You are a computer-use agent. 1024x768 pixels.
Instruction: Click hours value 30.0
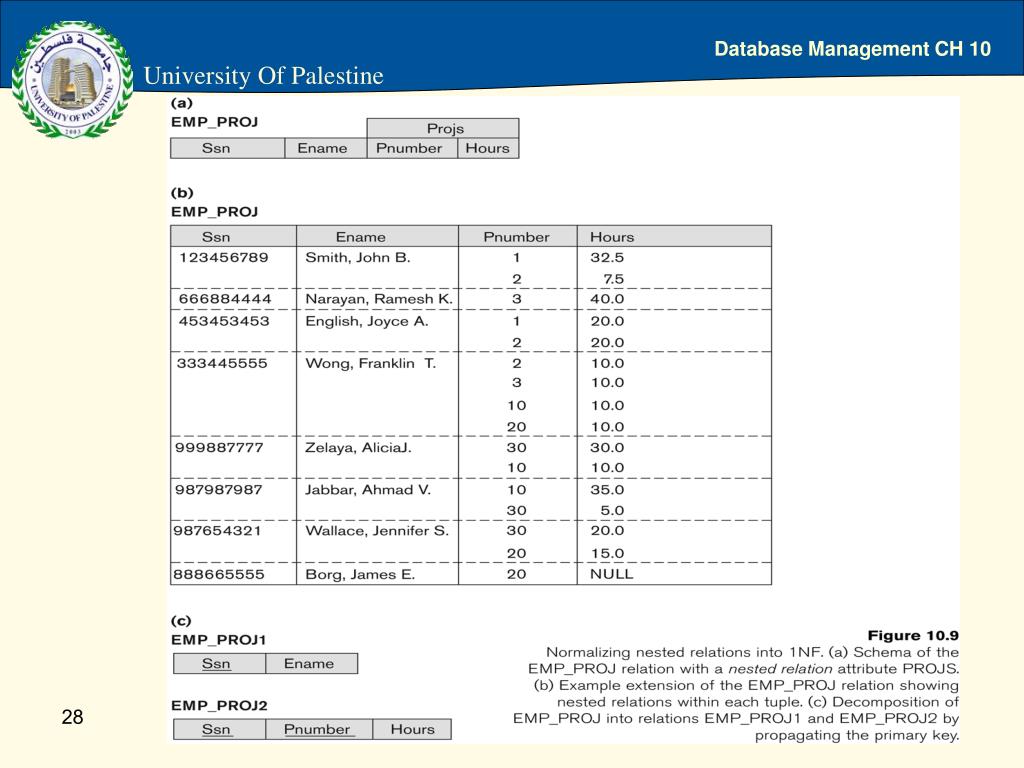click(x=607, y=447)
